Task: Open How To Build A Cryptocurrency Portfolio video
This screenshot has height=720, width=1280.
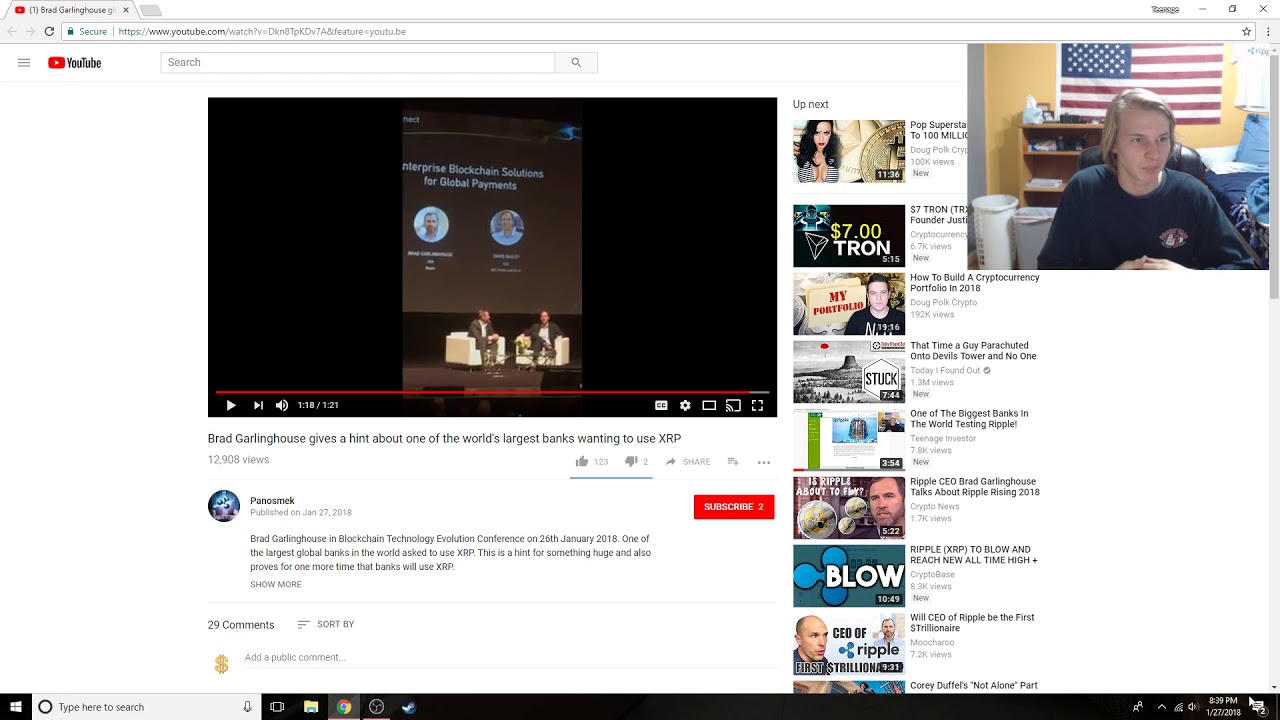Action: 975,283
